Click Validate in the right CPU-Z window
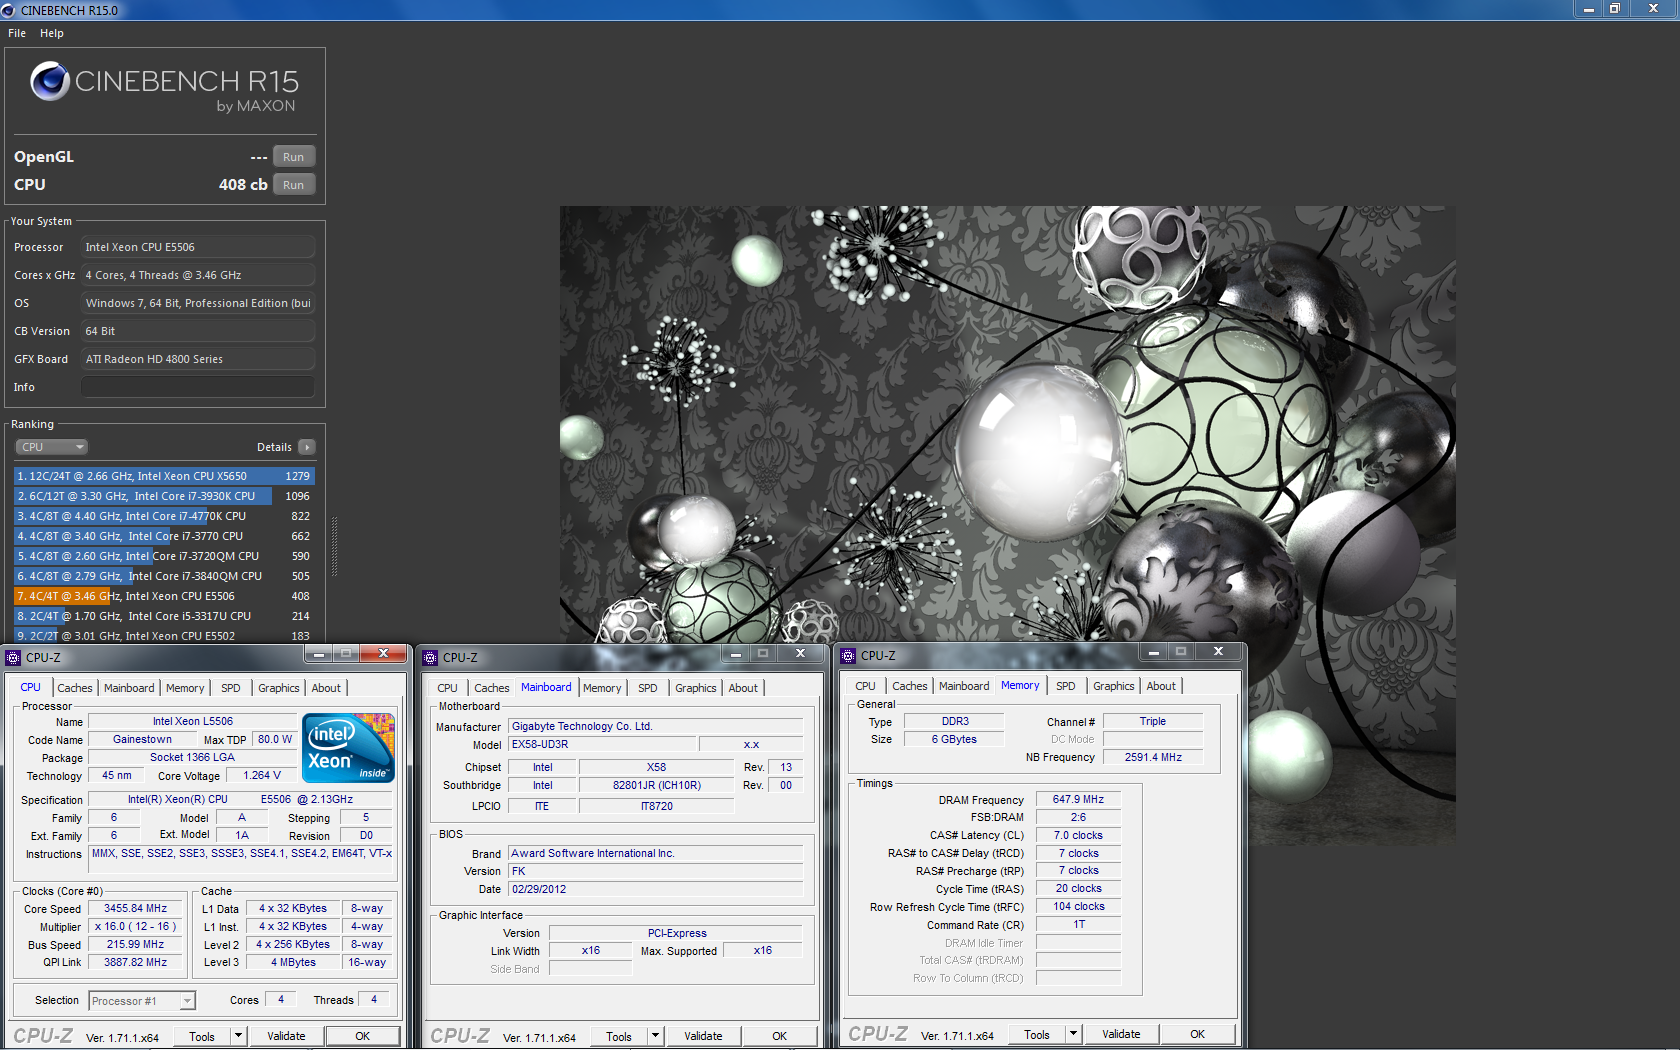Screen dimensions: 1680x1050 tap(1121, 1034)
